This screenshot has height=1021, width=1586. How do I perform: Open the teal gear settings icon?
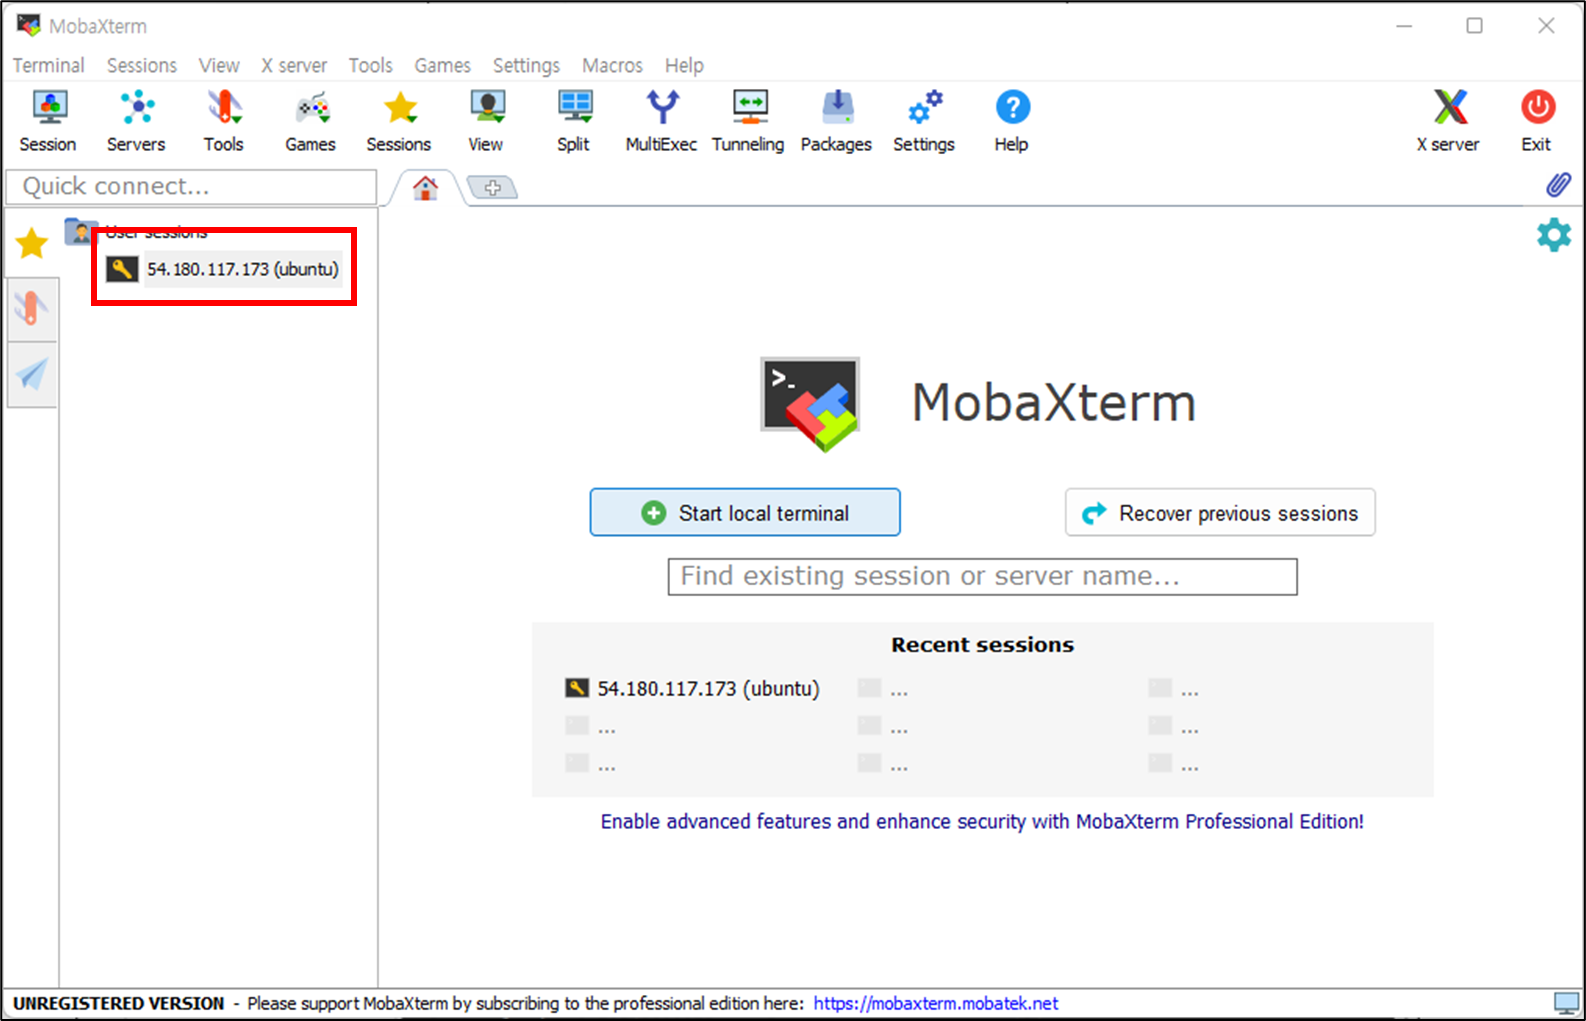click(x=1554, y=235)
